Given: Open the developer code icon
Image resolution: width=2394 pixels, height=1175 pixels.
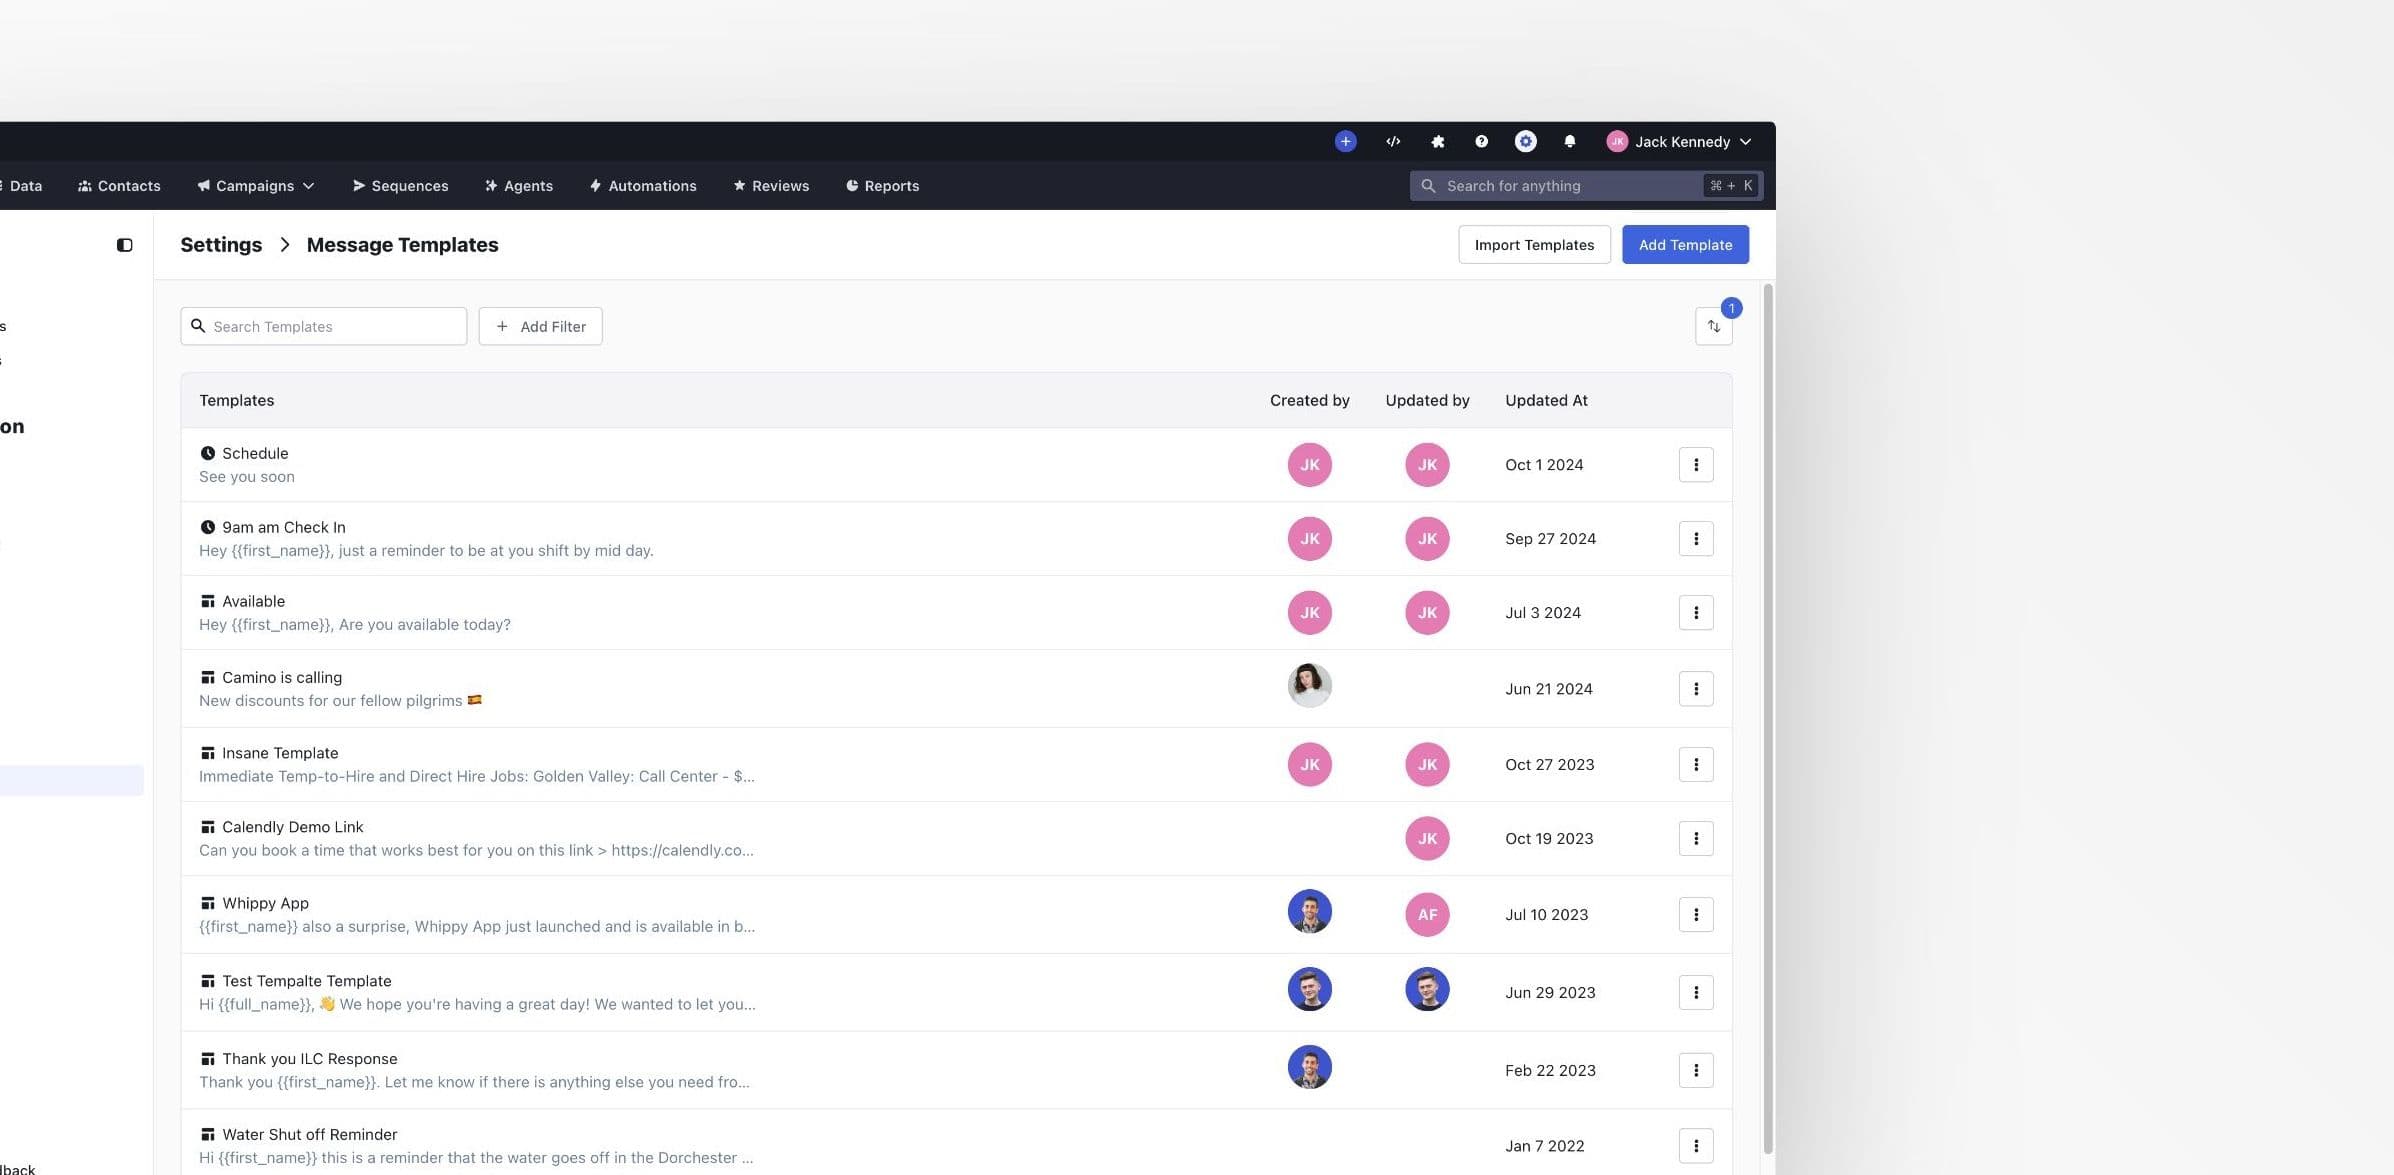Looking at the screenshot, I should (x=1392, y=141).
